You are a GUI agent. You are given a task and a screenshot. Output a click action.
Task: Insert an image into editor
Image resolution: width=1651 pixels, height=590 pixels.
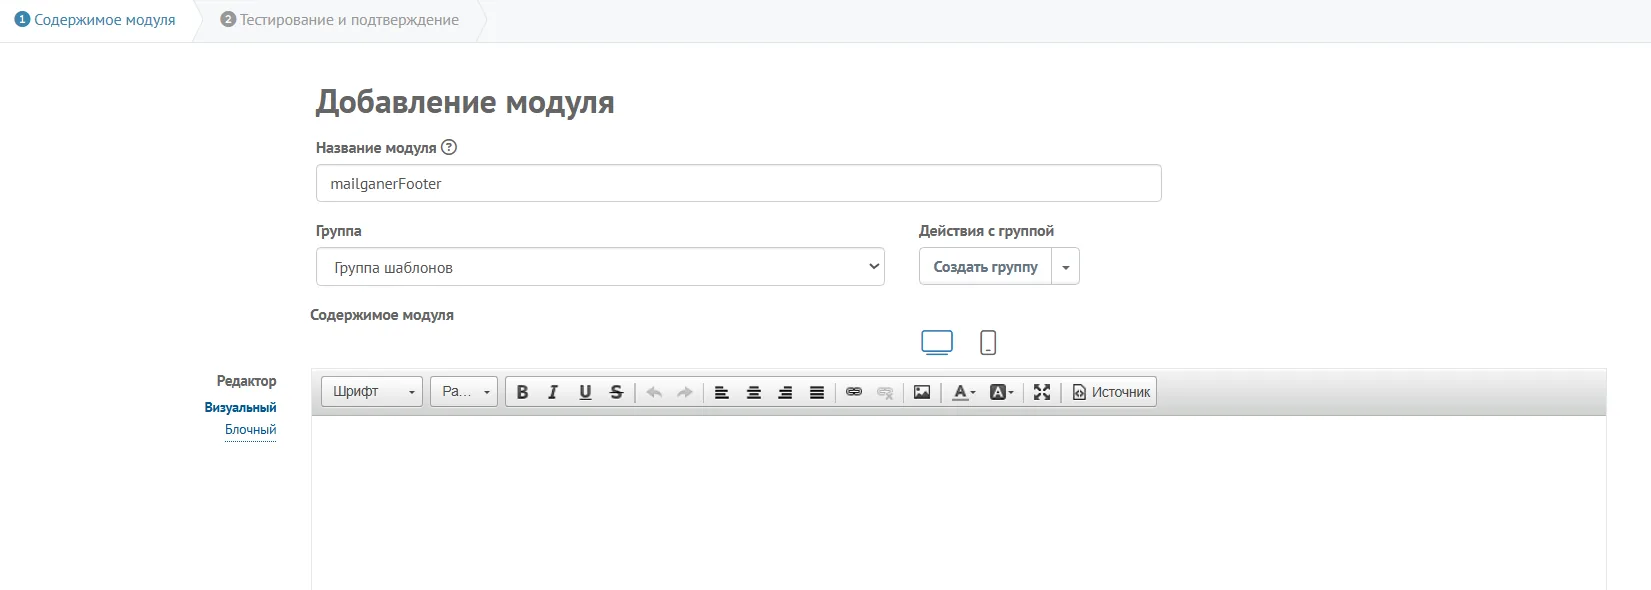[922, 392]
